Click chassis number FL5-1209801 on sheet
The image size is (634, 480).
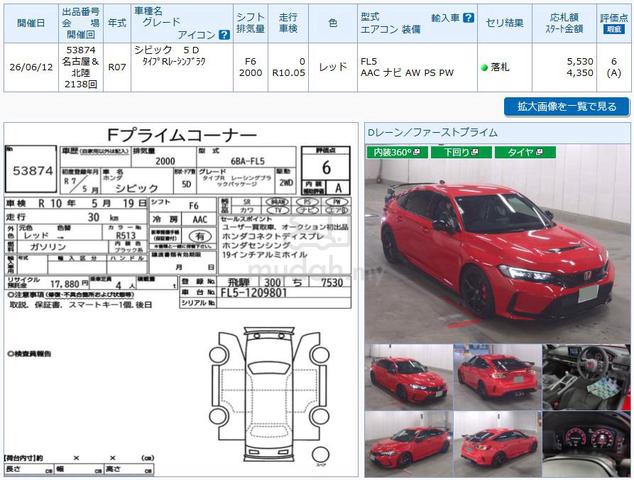(x=254, y=293)
